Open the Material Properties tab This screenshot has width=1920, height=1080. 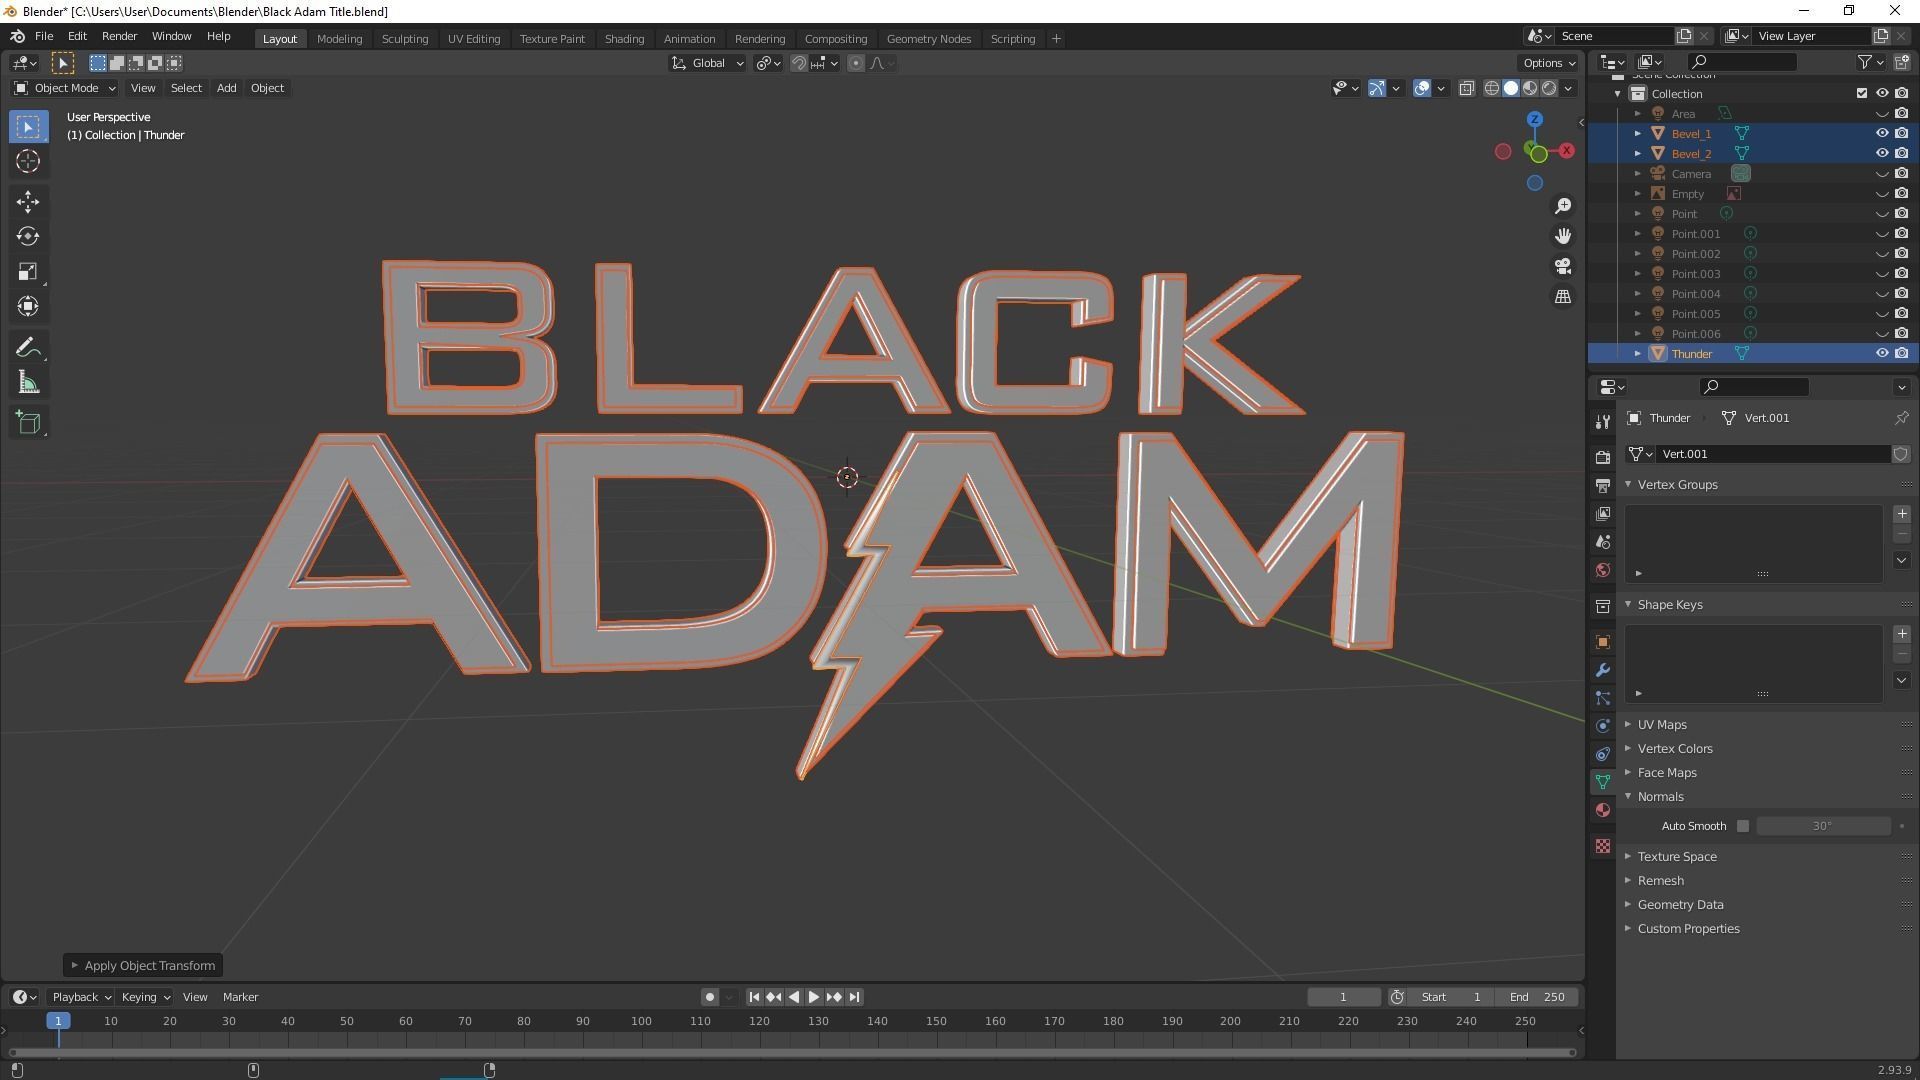click(1603, 810)
